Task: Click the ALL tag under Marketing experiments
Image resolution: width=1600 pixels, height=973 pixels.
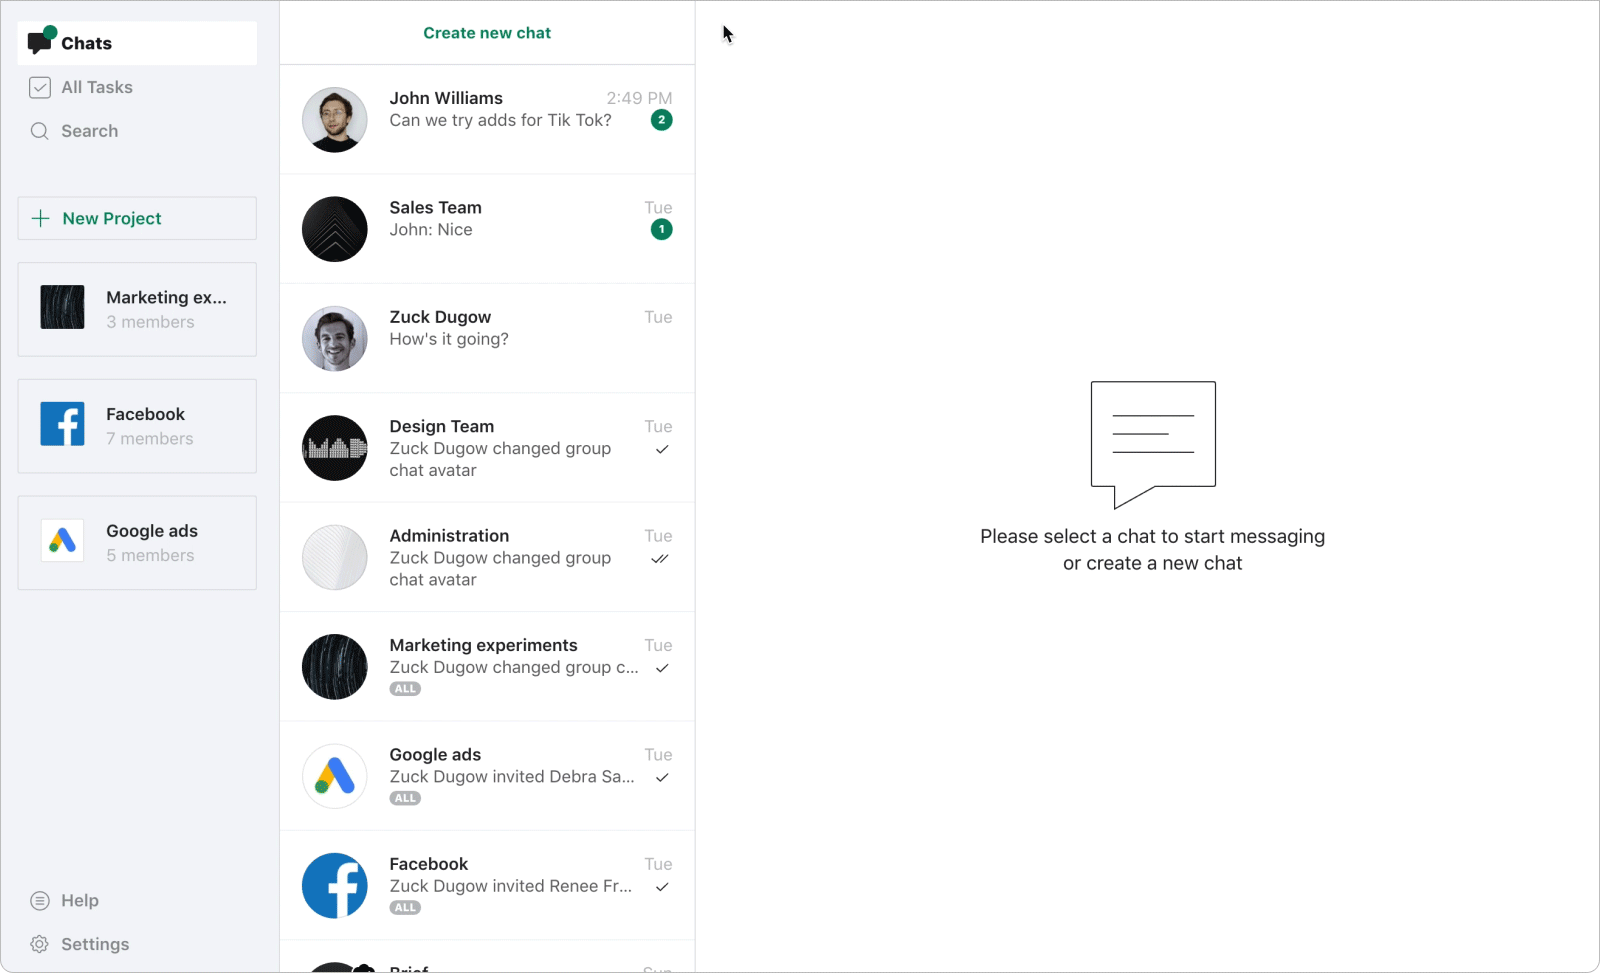Action: [x=405, y=689]
